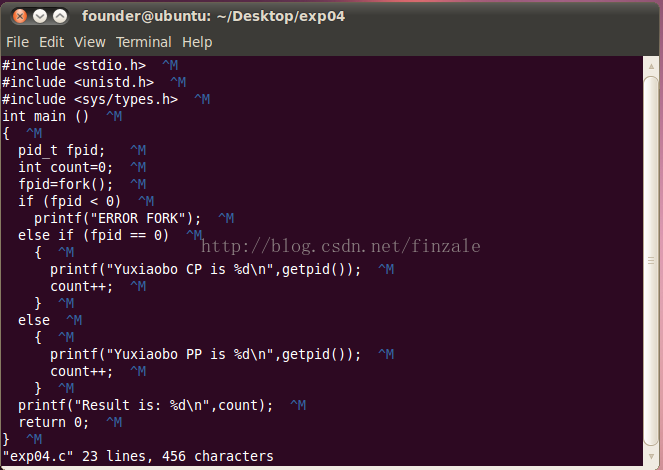Viewport: 663px width, 470px height.
Task: Click the printf("ERROR FORK") line
Action: [x=118, y=219]
